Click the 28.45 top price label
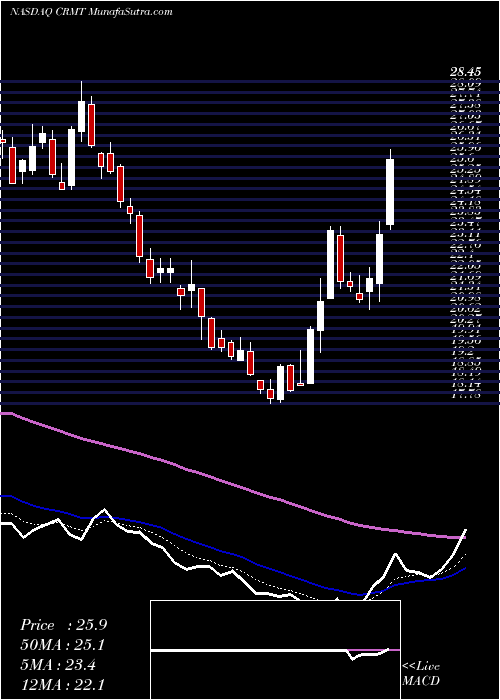The image size is (500, 700). pyautogui.click(x=465, y=71)
